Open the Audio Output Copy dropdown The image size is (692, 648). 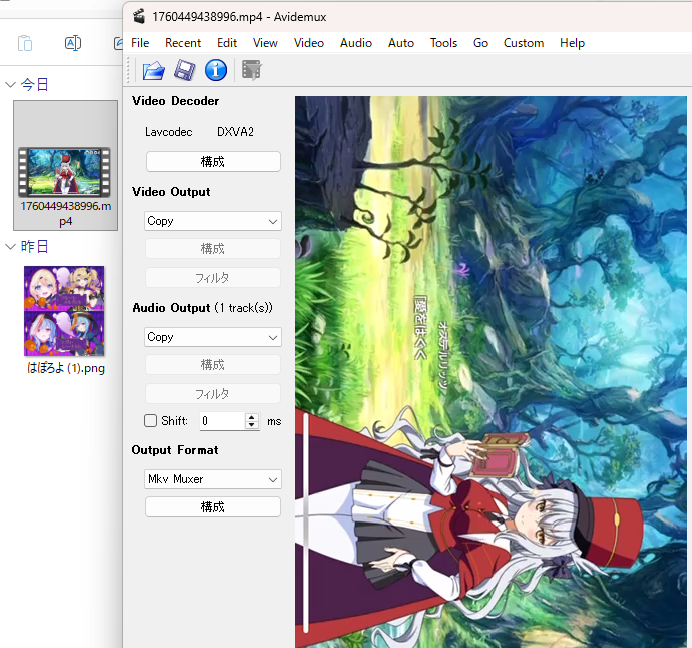pyautogui.click(x=213, y=337)
